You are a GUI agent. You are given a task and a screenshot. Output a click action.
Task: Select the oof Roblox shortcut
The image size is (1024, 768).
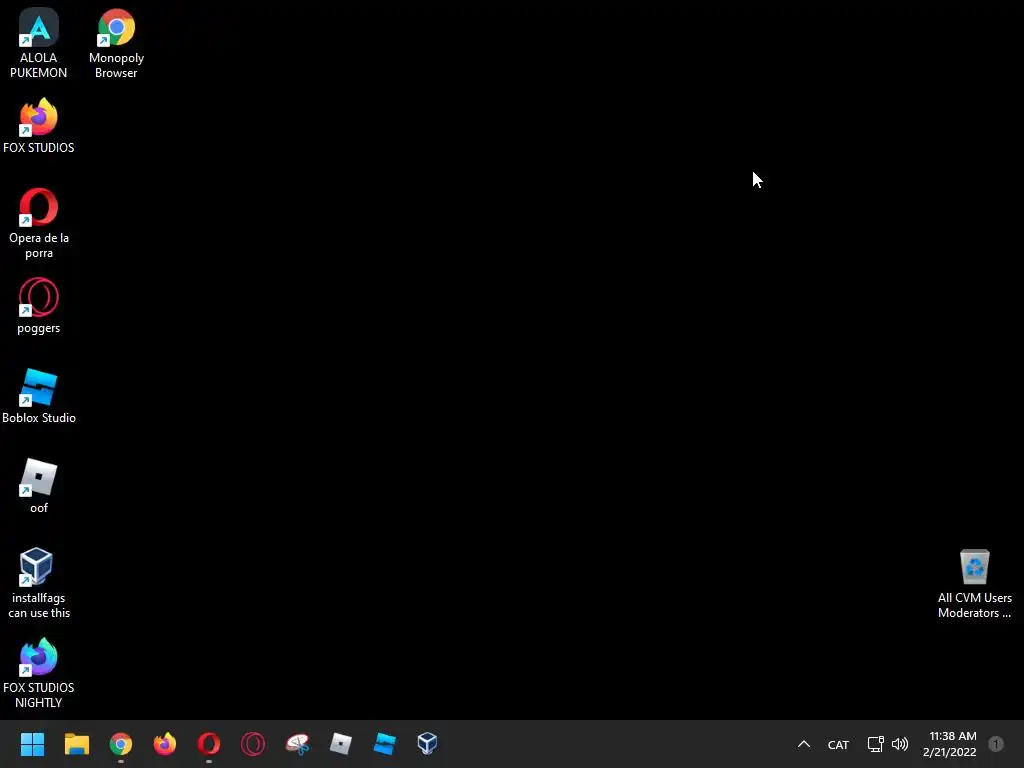tap(39, 486)
